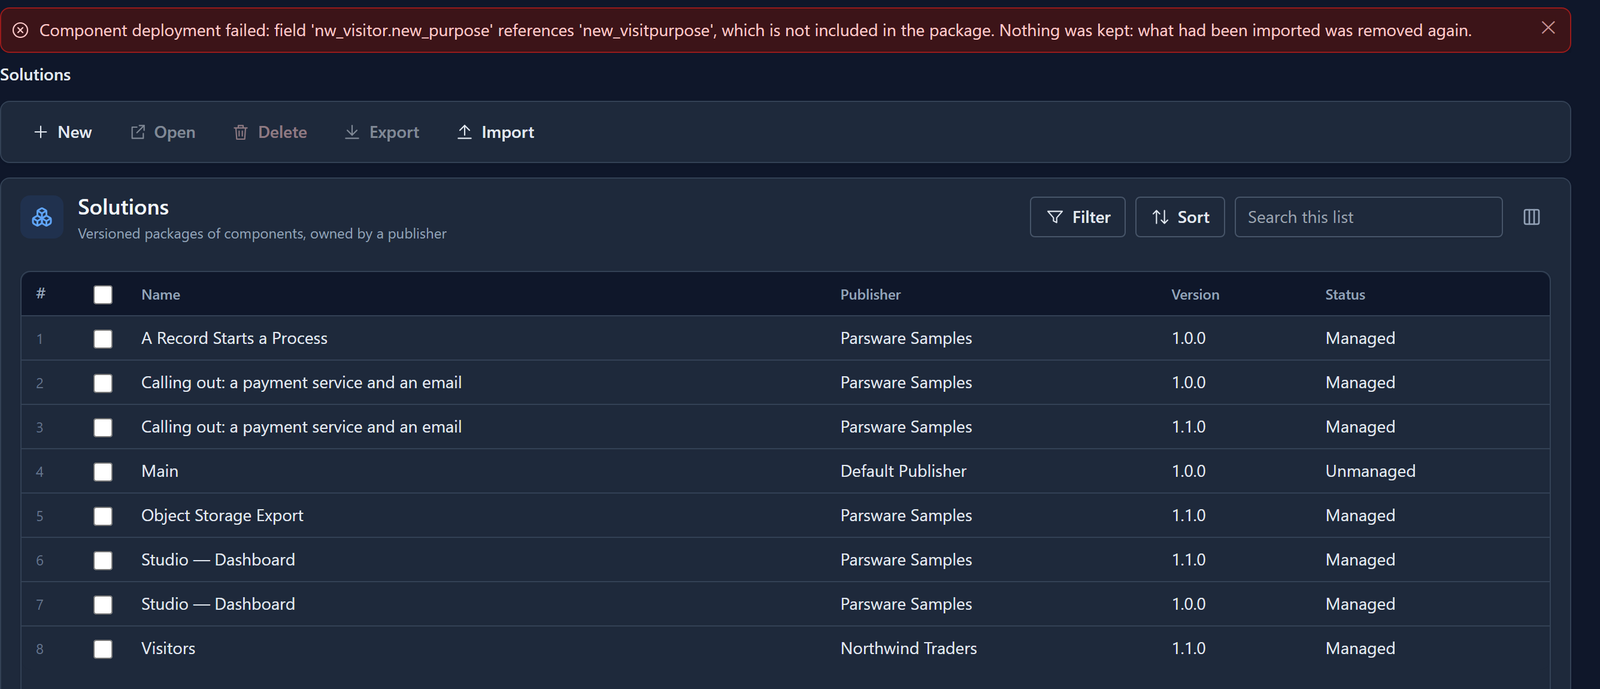
Task: Click row number 4
Action: 40,472
